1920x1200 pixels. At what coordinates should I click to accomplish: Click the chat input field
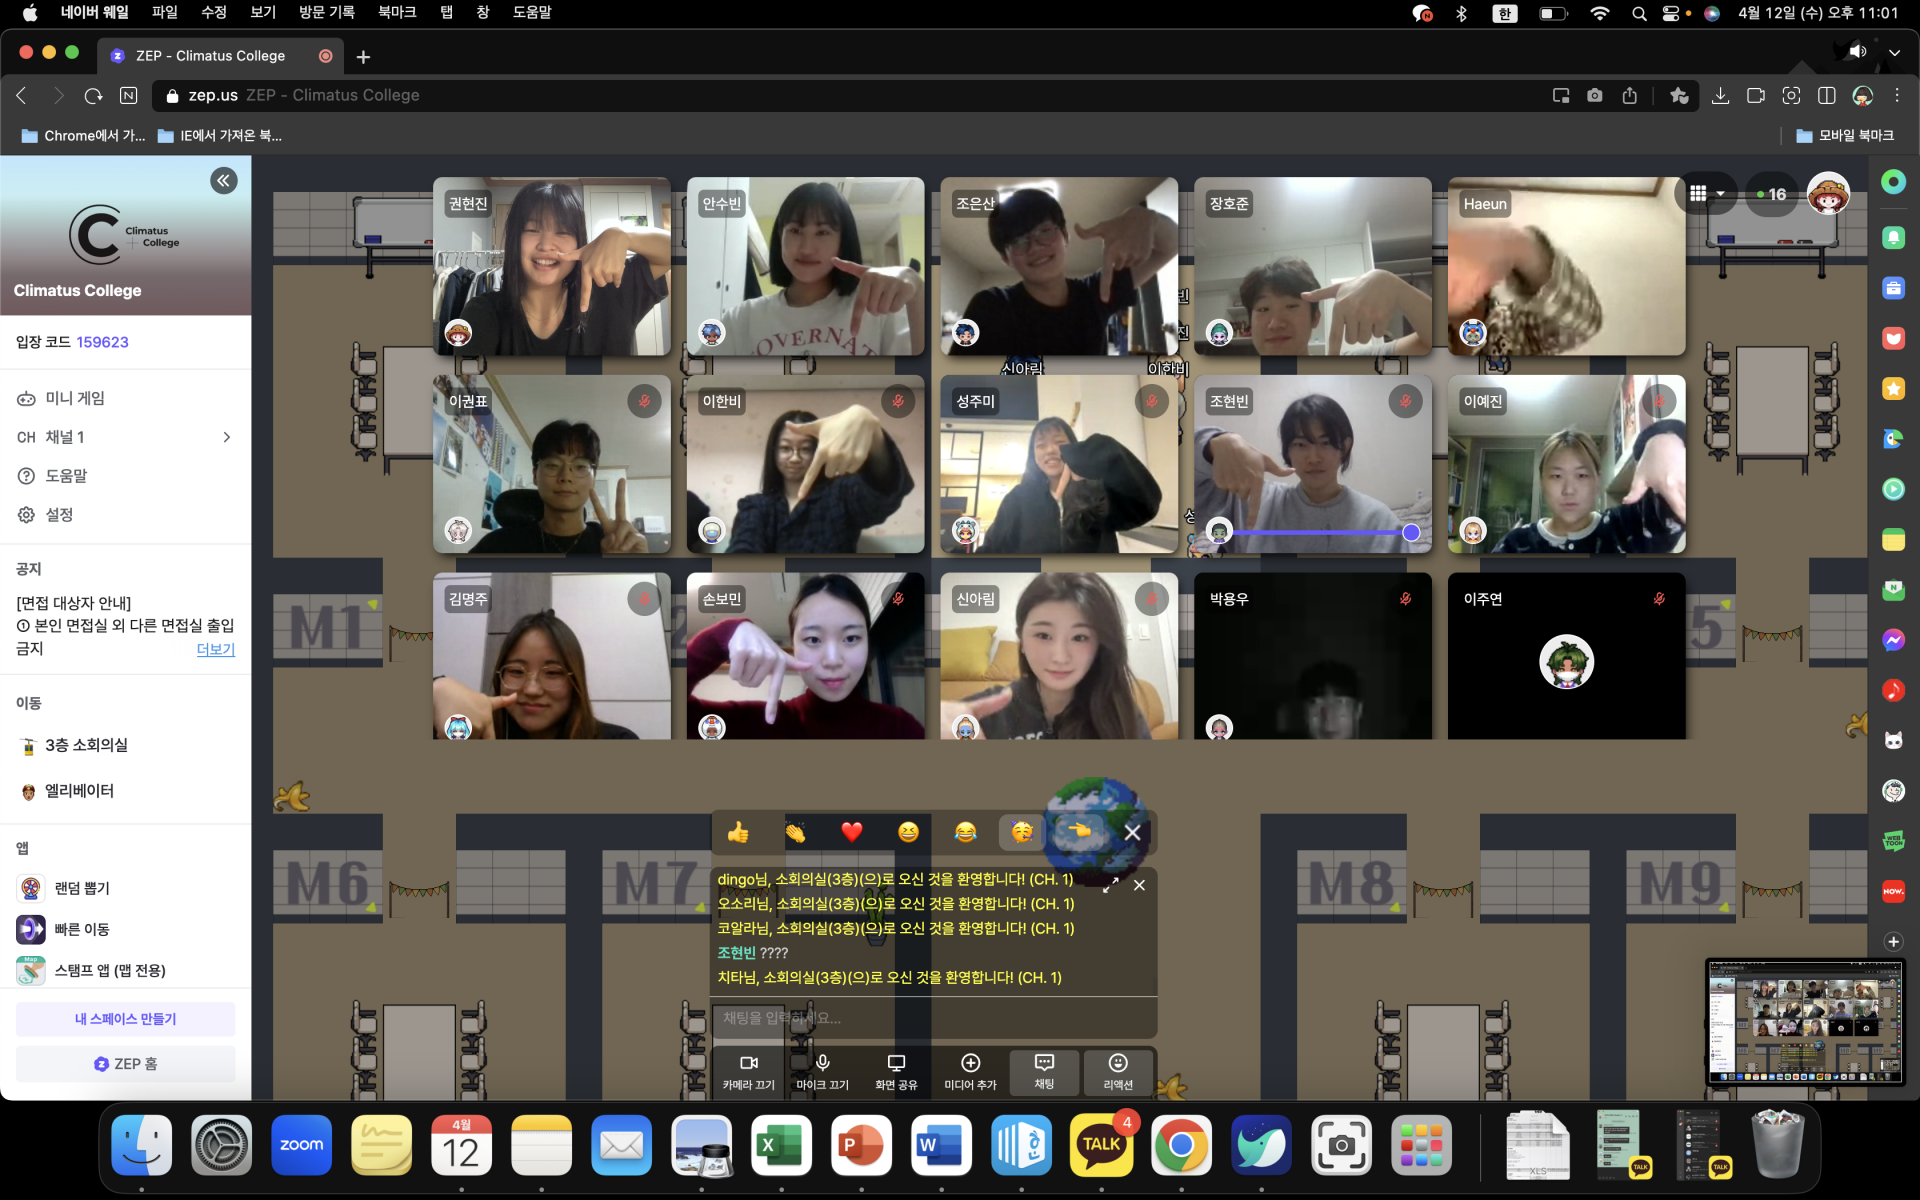933,1018
